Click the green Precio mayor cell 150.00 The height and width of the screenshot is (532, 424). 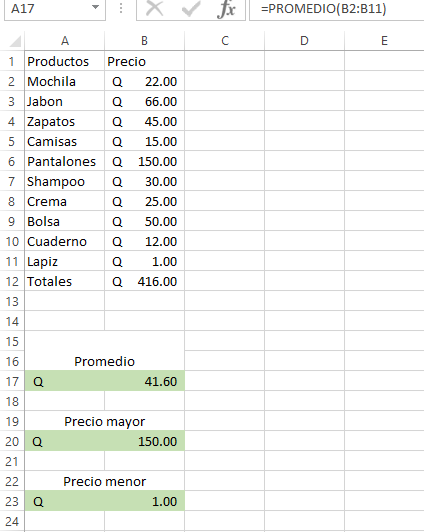click(105, 441)
